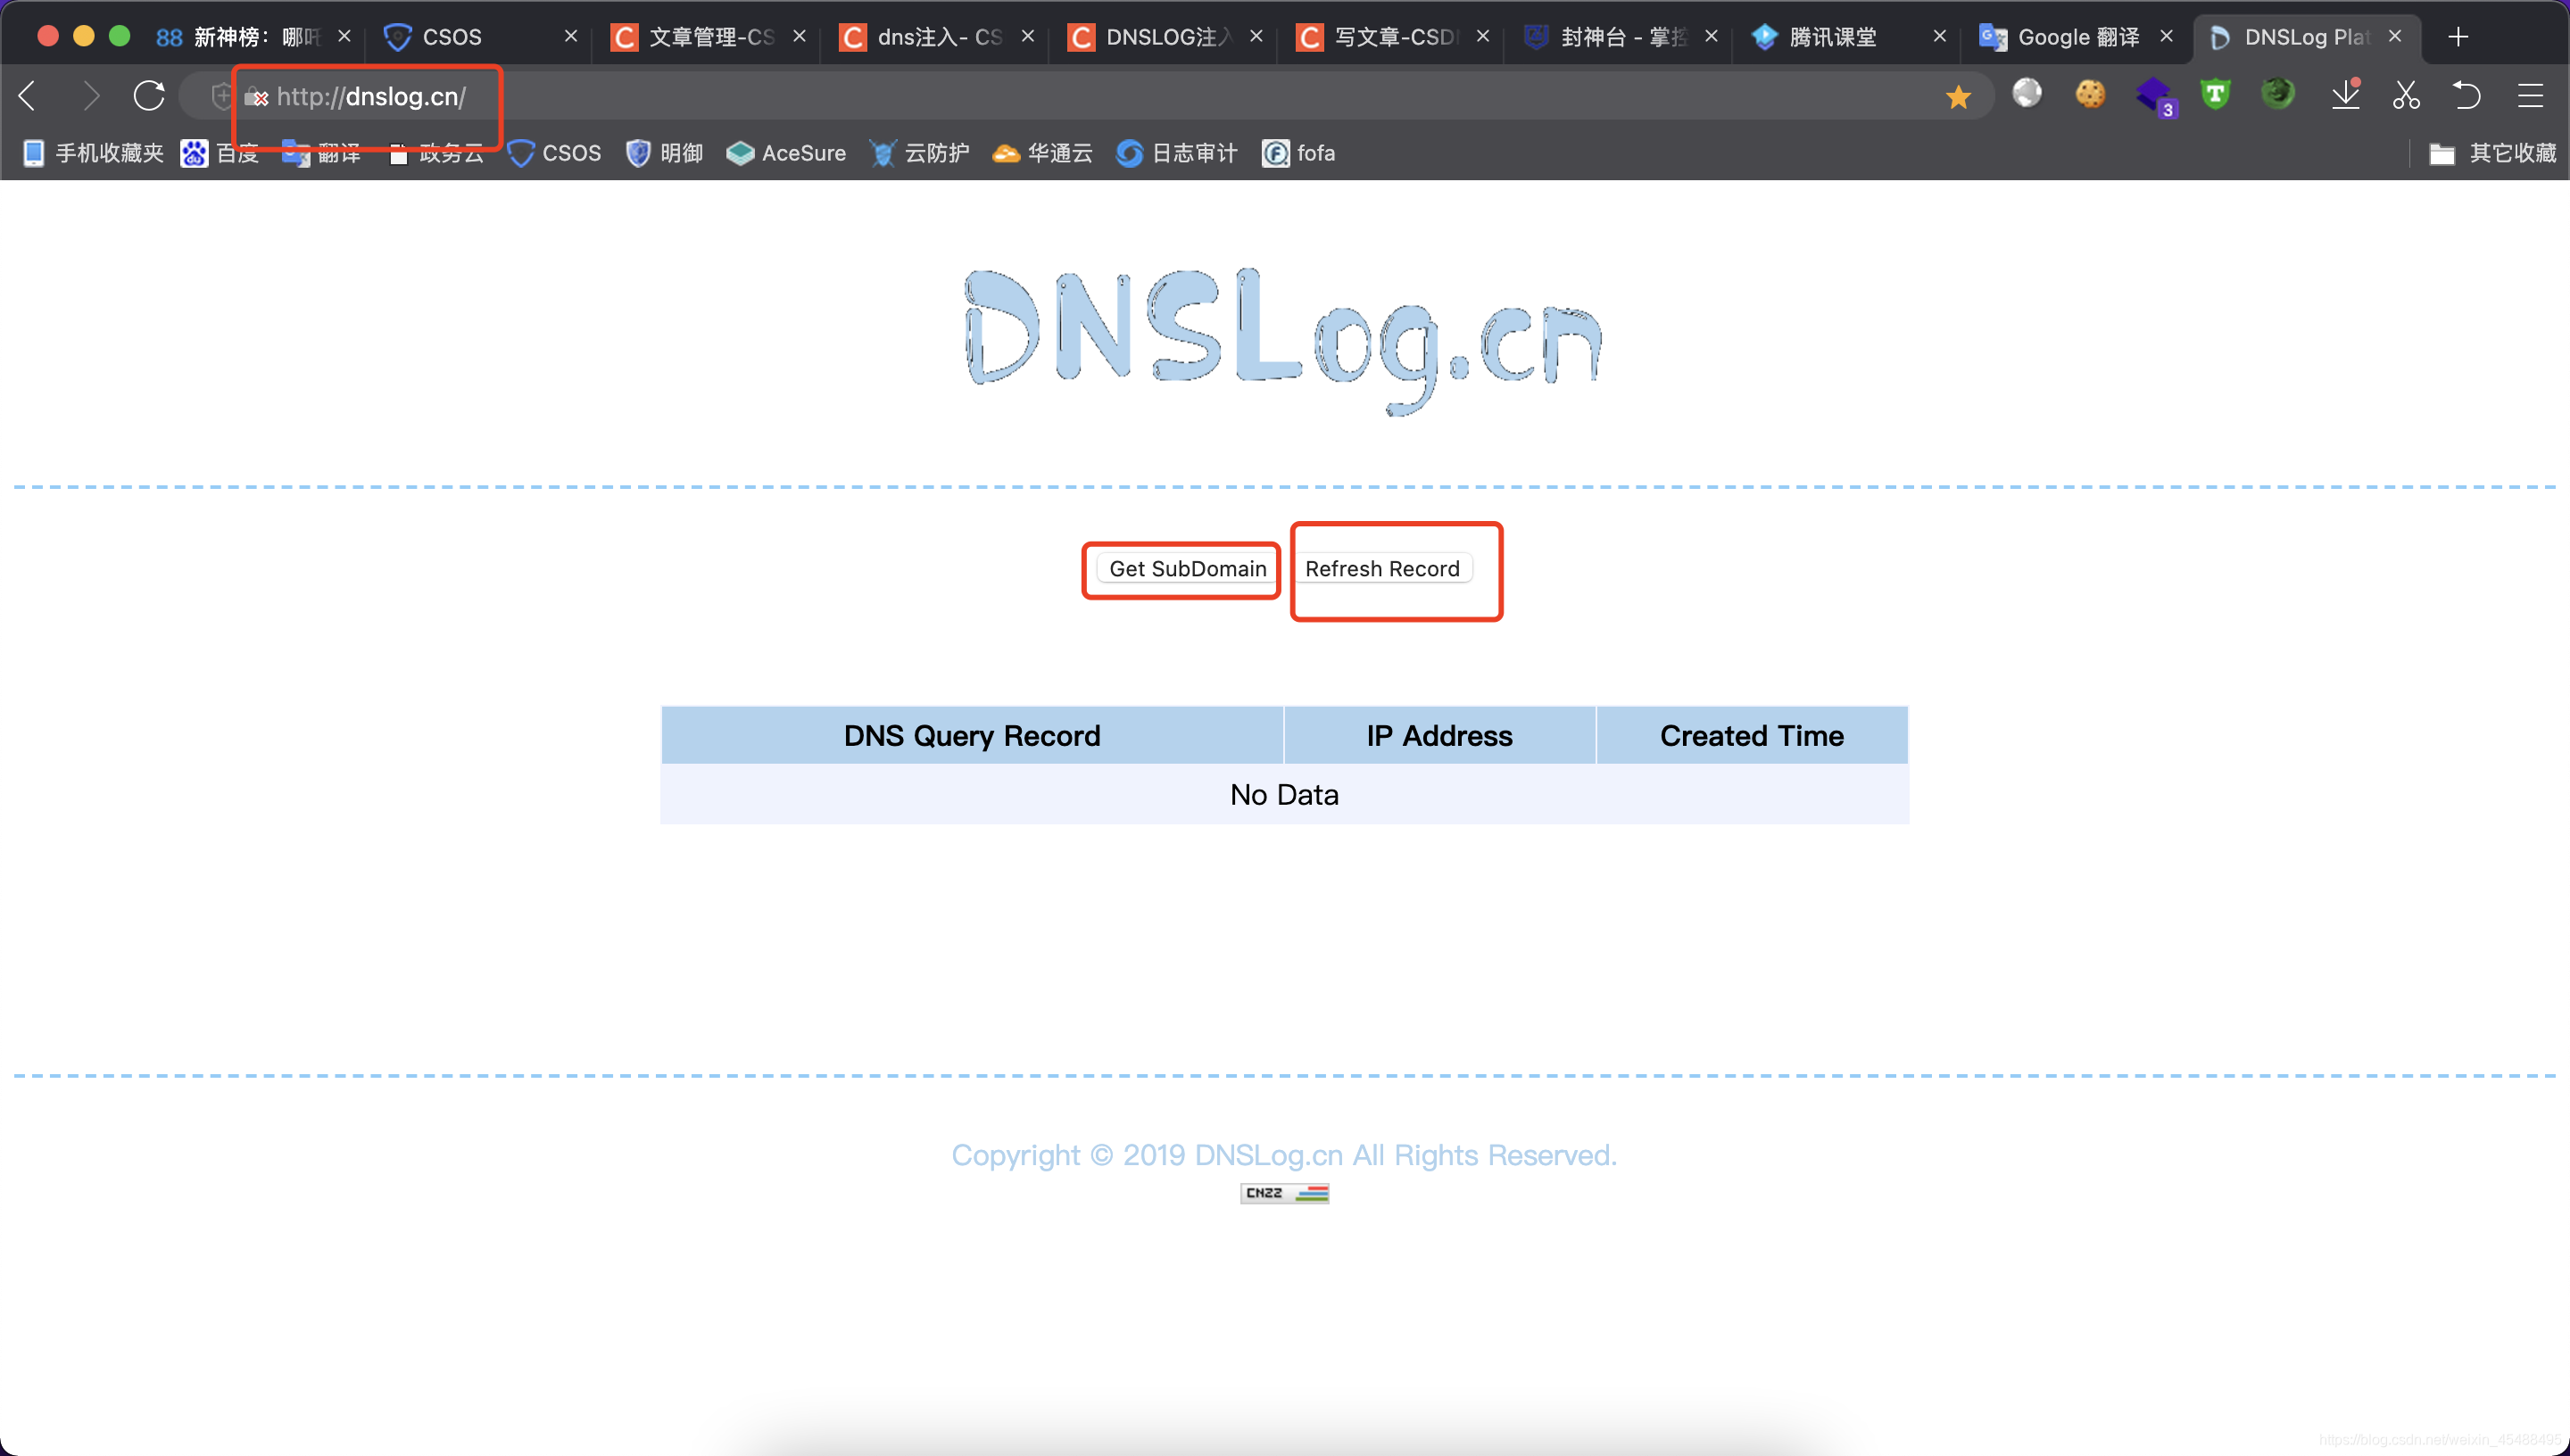This screenshot has width=2570, height=1456.
Task: Click the IP Address column header
Action: pos(1438,736)
